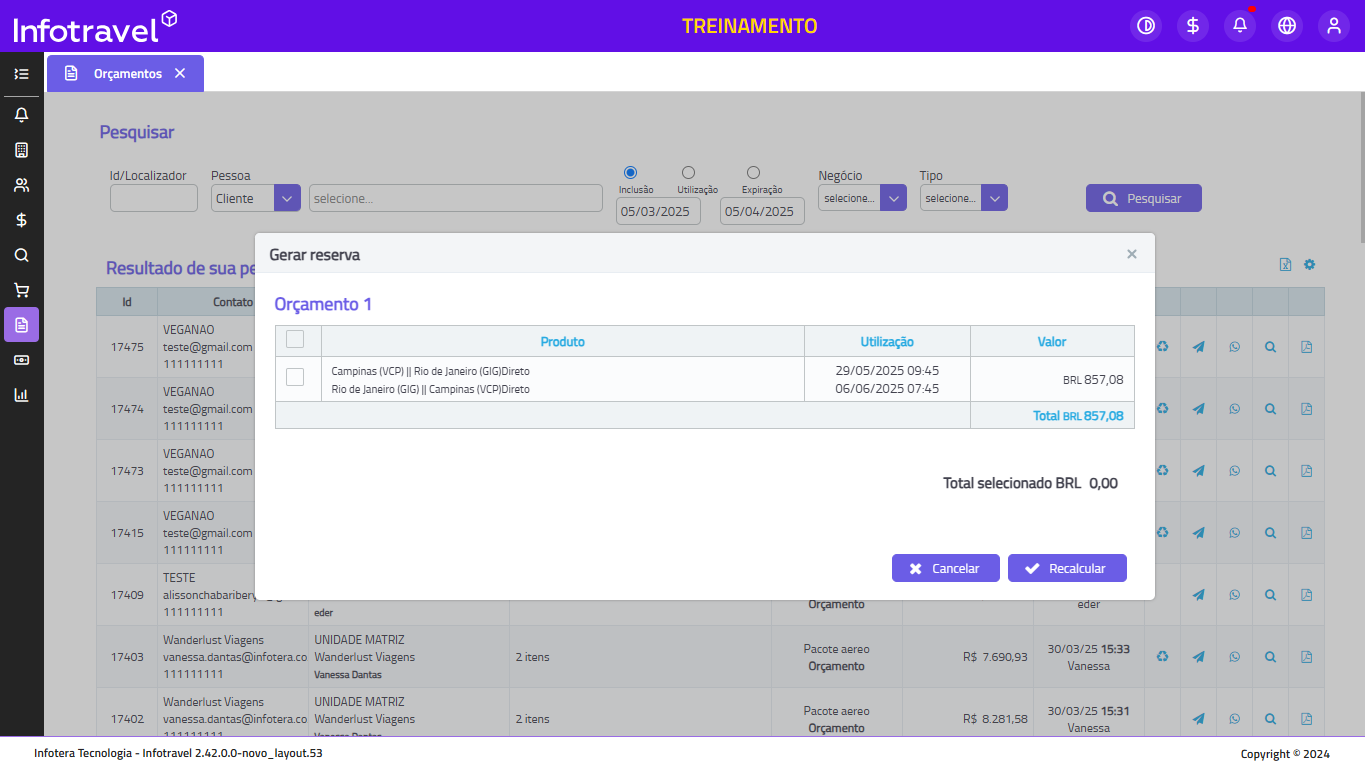Tick the select-all checkbox in Produto header
This screenshot has height=767, width=1365.
(x=295, y=340)
